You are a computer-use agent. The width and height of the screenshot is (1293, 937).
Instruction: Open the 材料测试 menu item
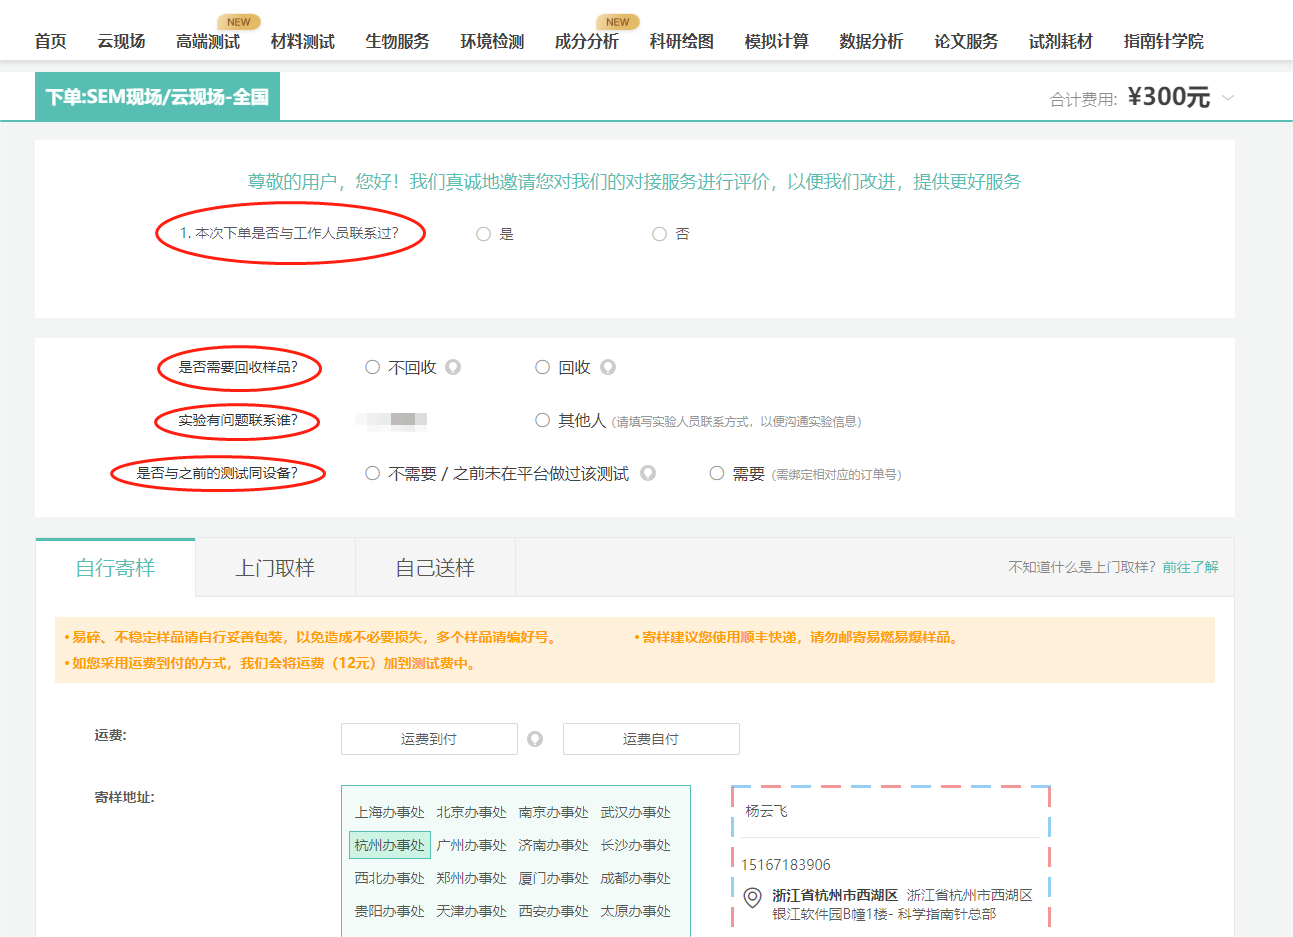click(304, 42)
